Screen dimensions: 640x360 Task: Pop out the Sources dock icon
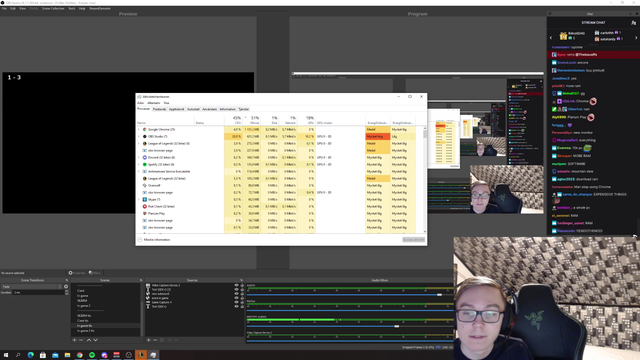point(241,280)
